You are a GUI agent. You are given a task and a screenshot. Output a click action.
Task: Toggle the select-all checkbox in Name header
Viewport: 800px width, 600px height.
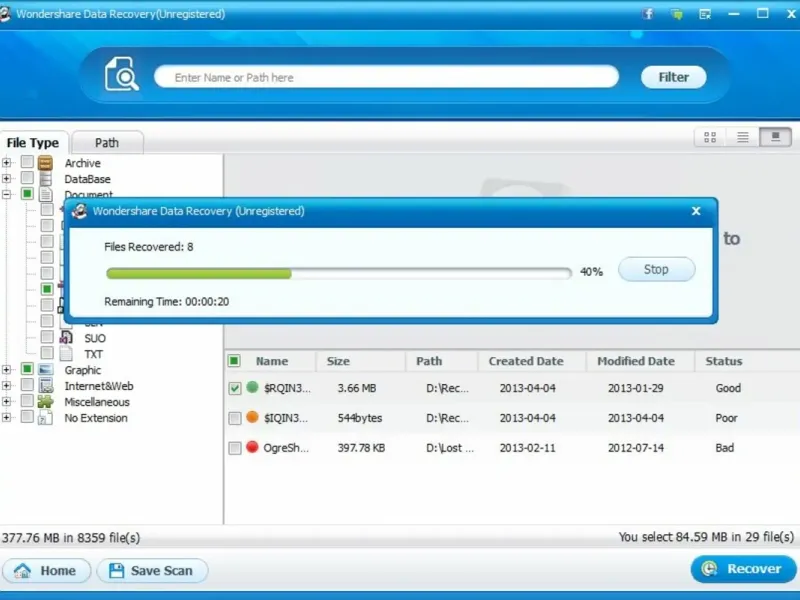pyautogui.click(x=234, y=361)
